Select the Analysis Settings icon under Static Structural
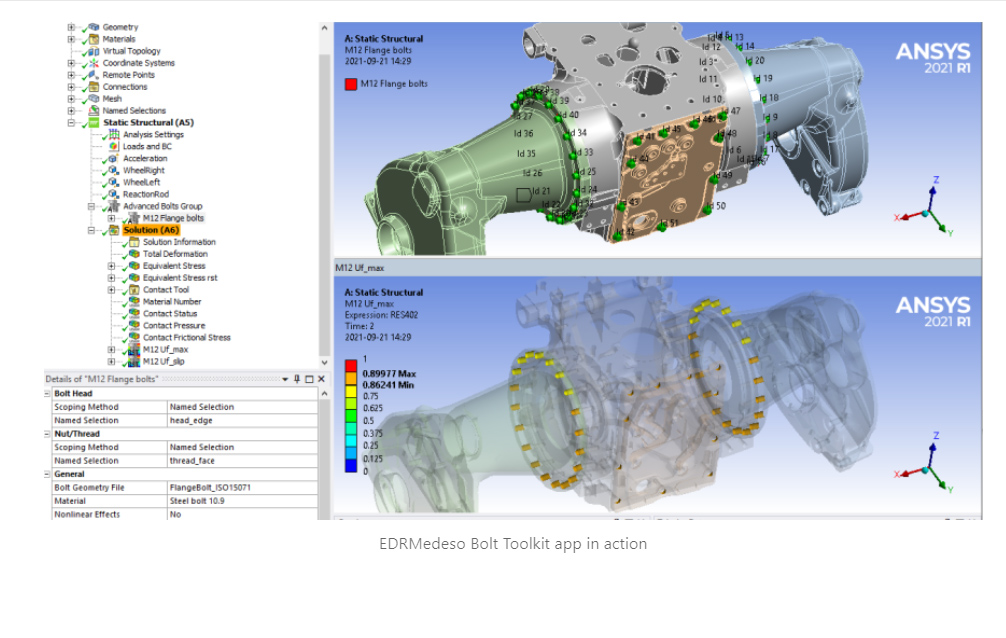This screenshot has height=638, width=1006. tap(112, 133)
